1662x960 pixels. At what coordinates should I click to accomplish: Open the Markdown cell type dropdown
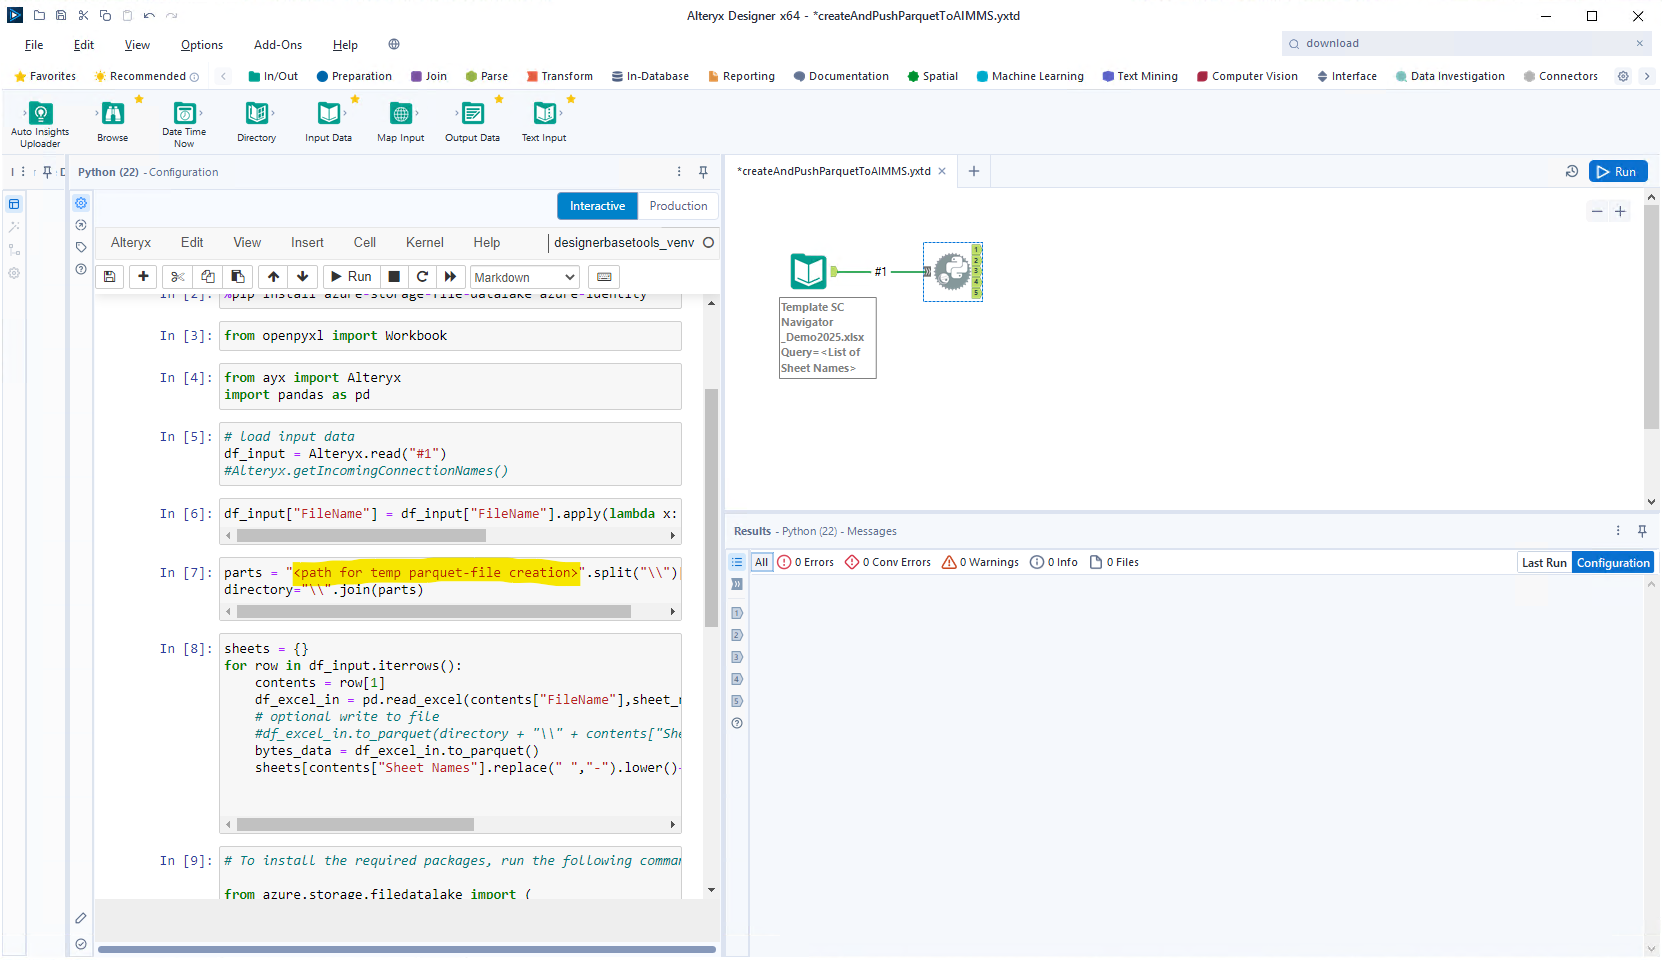click(525, 277)
